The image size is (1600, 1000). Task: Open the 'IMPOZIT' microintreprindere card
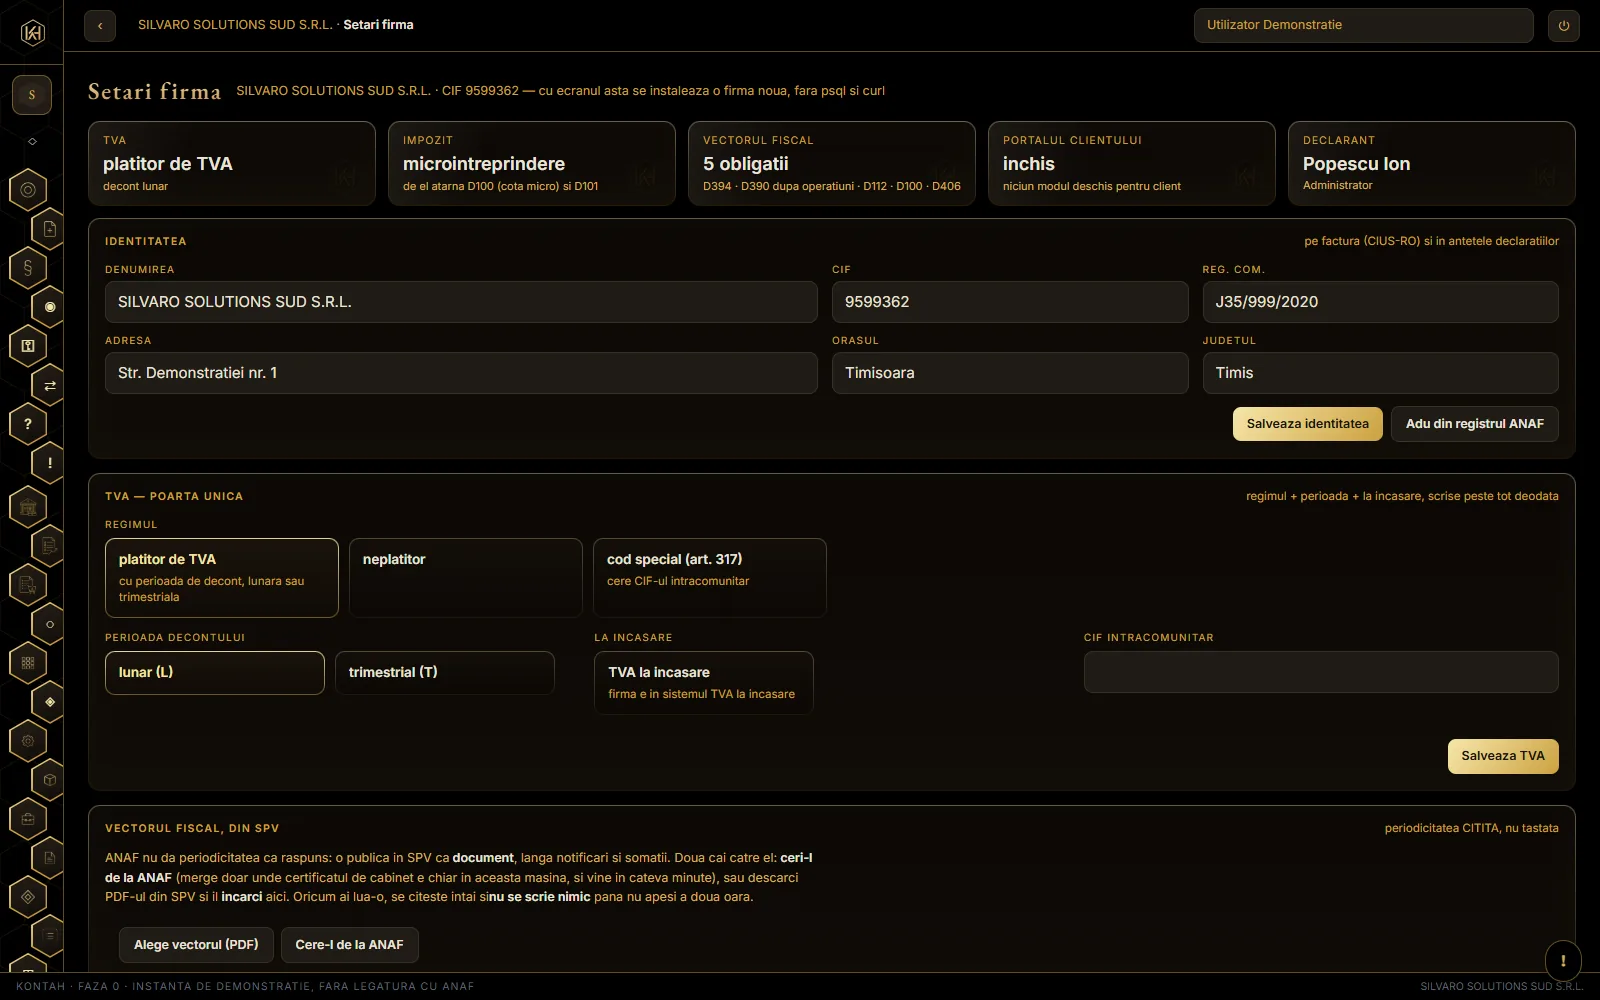(532, 164)
